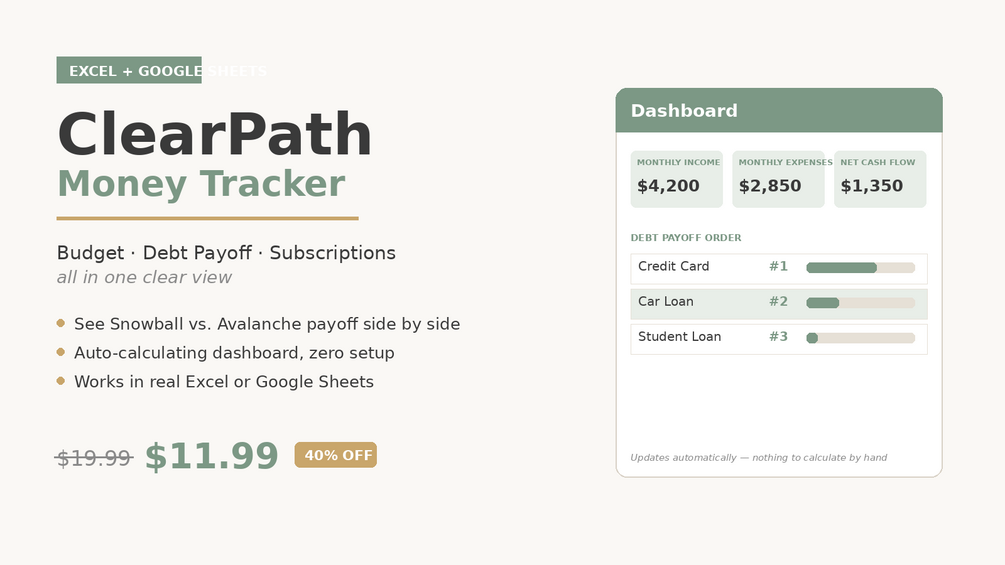The image size is (1005, 565).
Task: Click the ClearPath title text
Action: [x=214, y=134]
